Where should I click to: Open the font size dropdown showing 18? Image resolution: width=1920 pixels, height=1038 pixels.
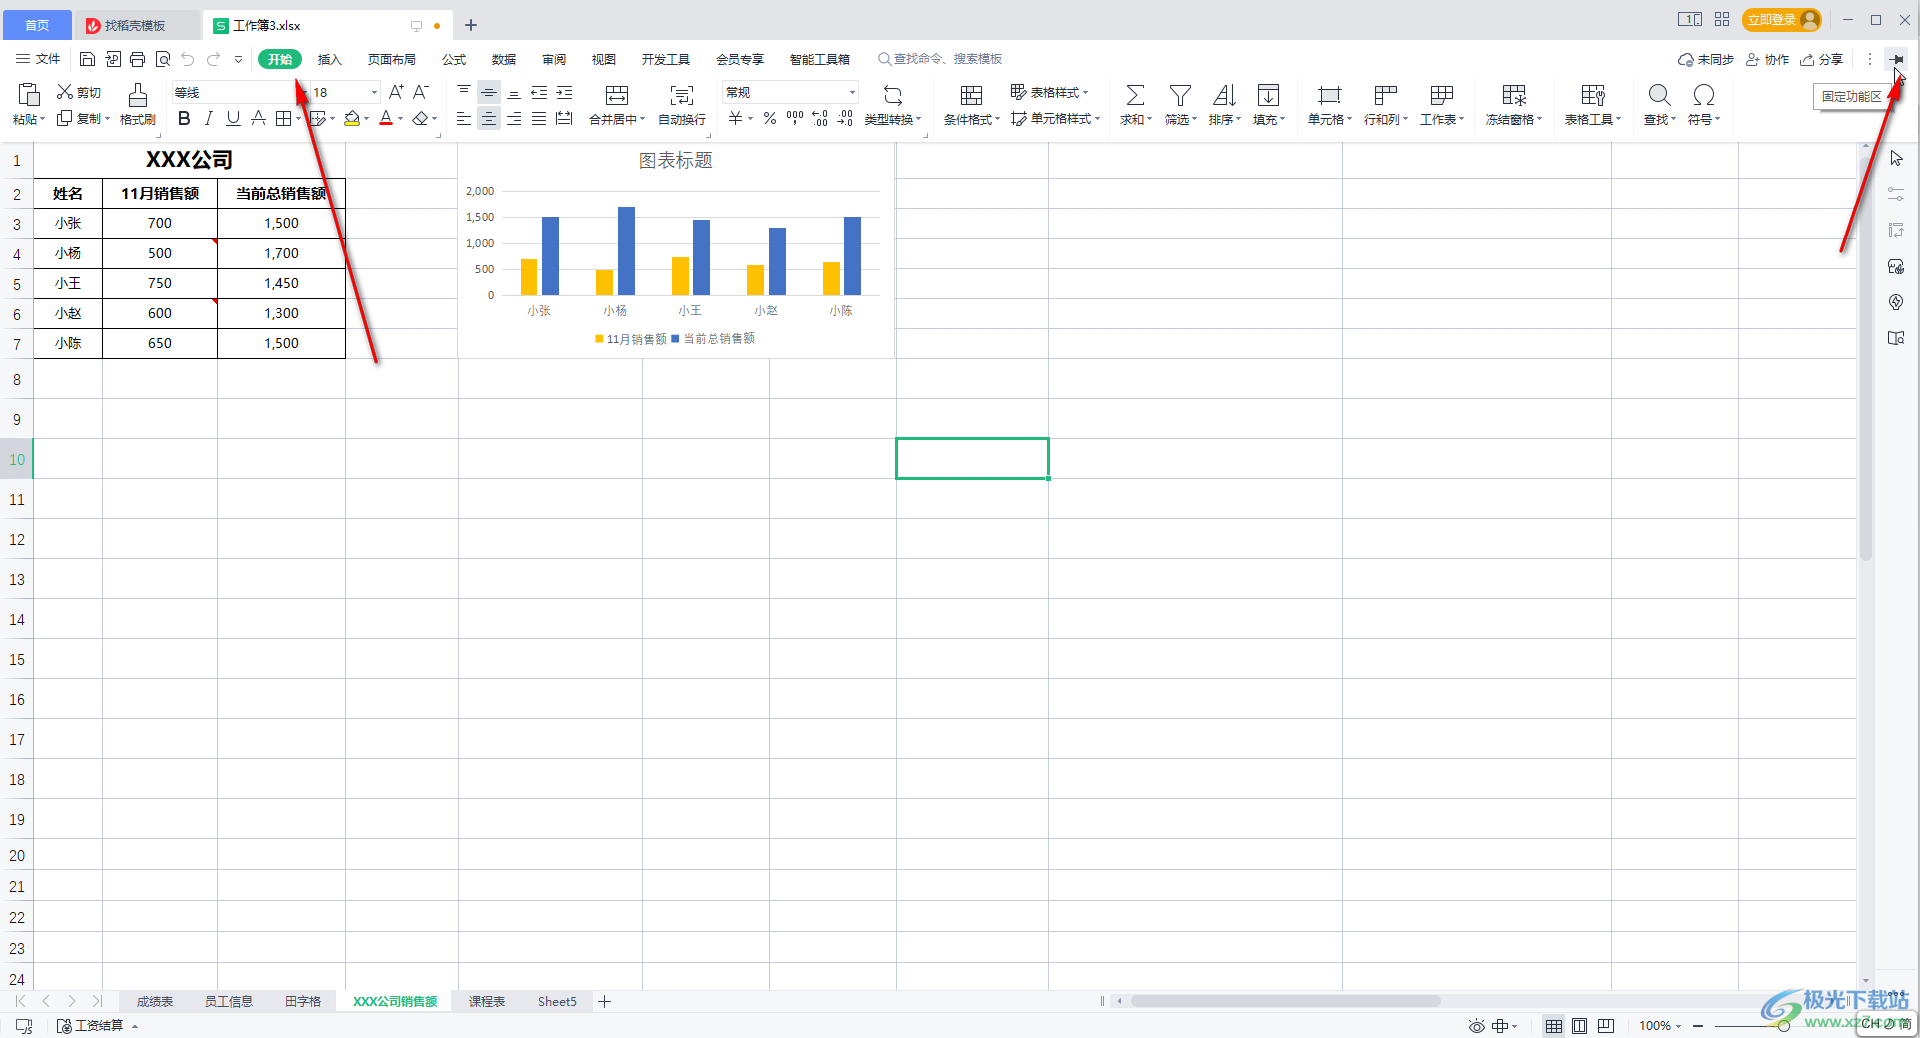pyautogui.click(x=375, y=92)
